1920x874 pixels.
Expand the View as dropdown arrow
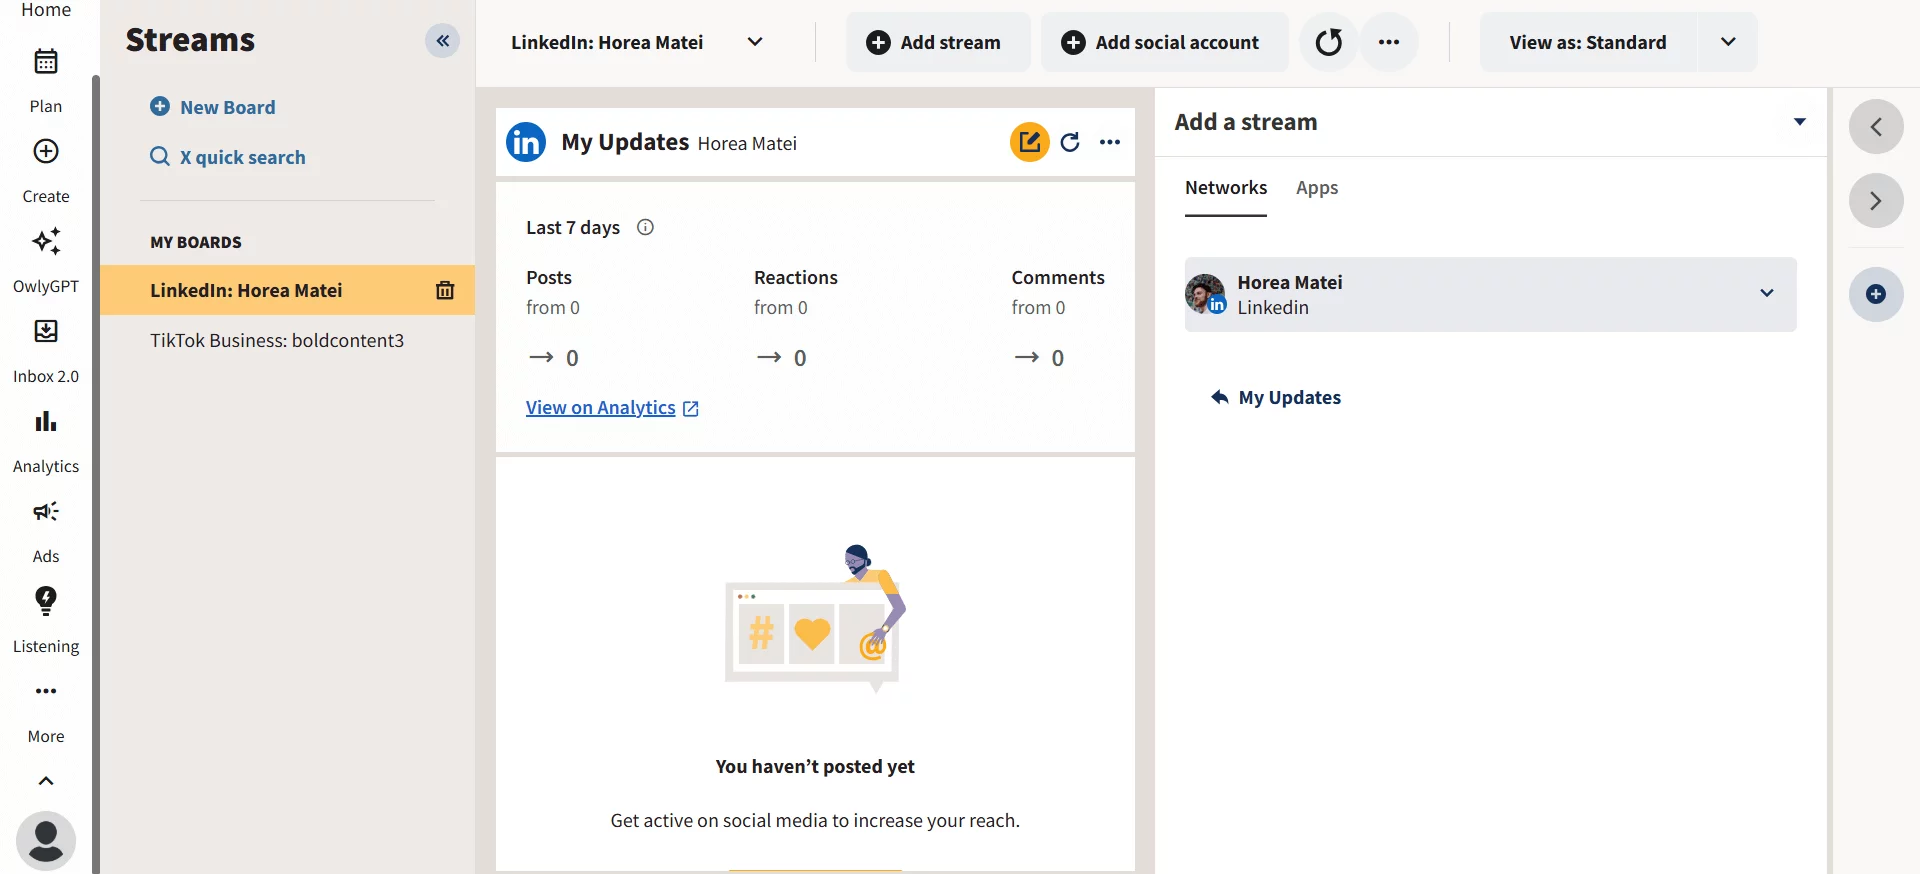point(1728,42)
